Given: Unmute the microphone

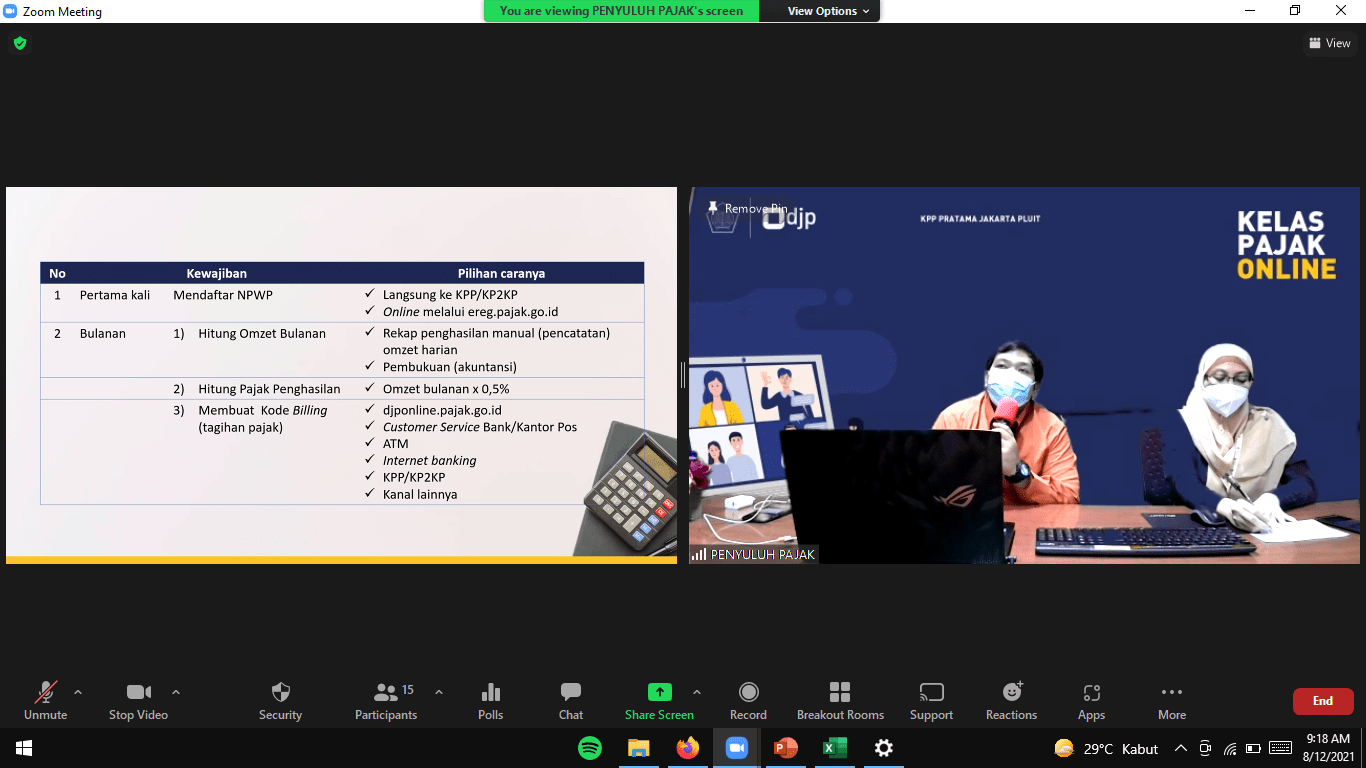Looking at the screenshot, I should point(45,700).
